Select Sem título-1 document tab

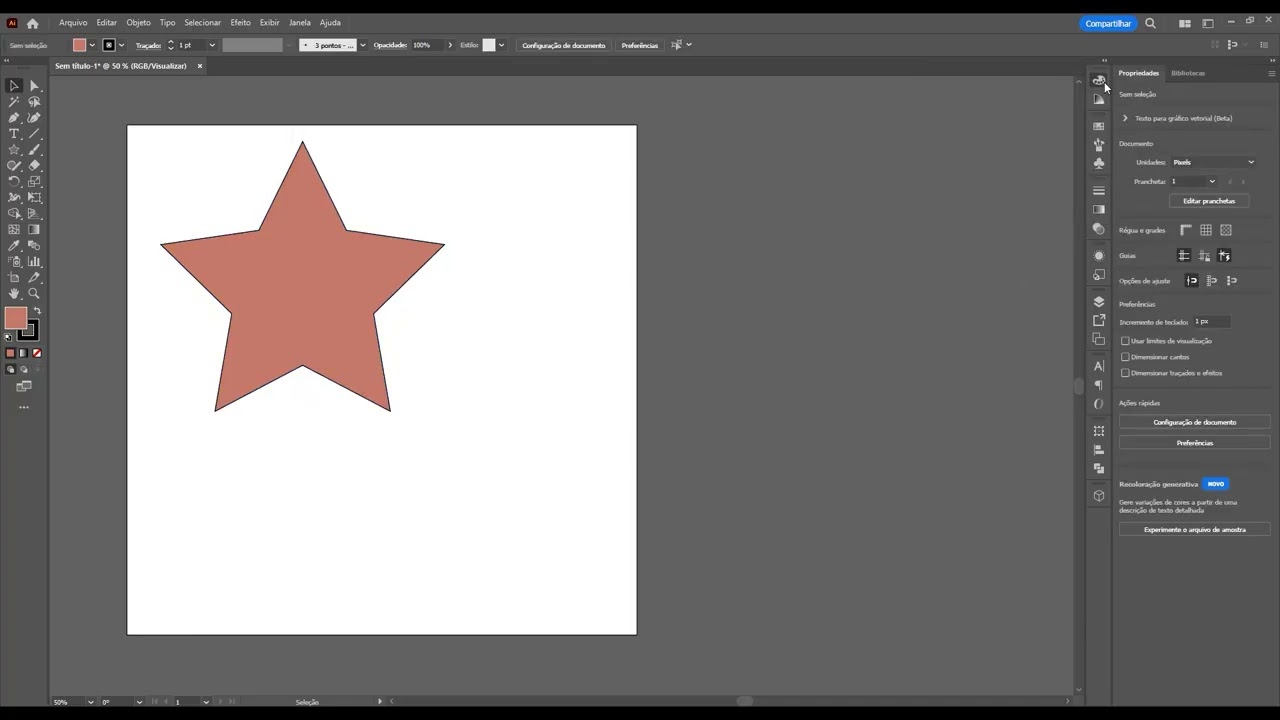pos(121,66)
